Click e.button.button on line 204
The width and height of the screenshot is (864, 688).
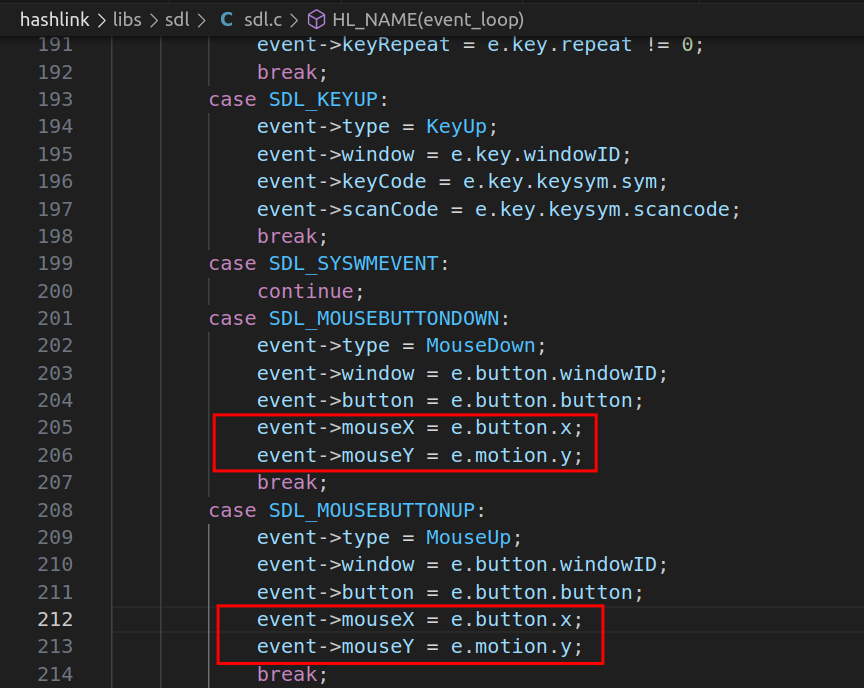(x=541, y=401)
